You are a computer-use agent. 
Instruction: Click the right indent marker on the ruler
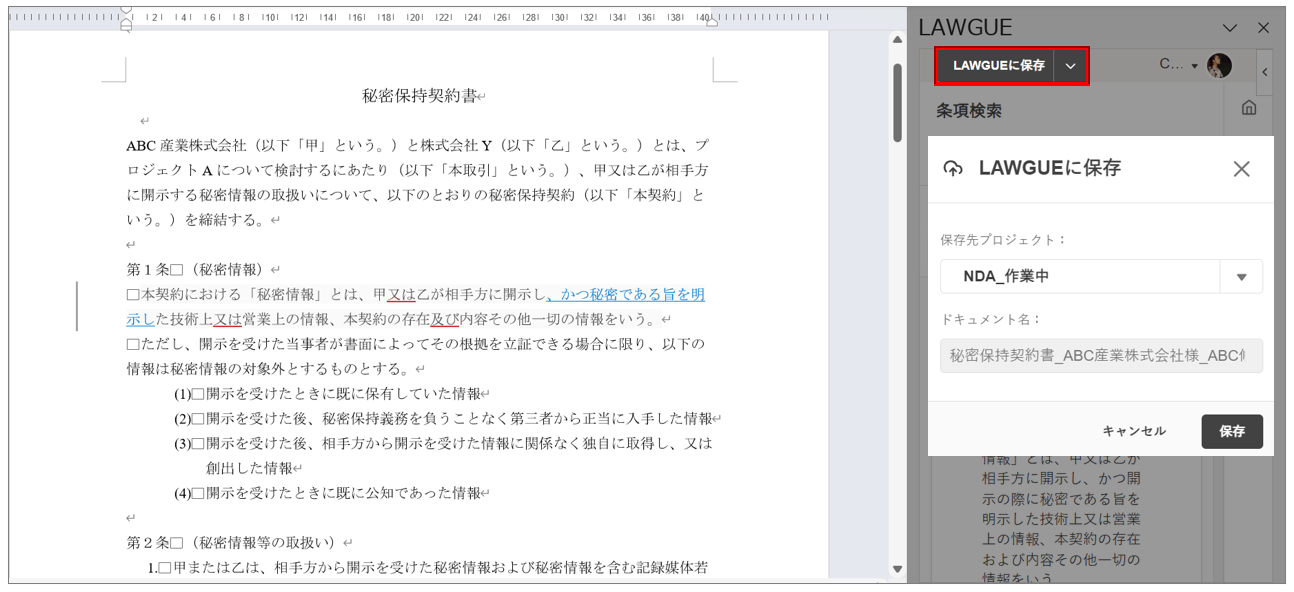click(711, 20)
